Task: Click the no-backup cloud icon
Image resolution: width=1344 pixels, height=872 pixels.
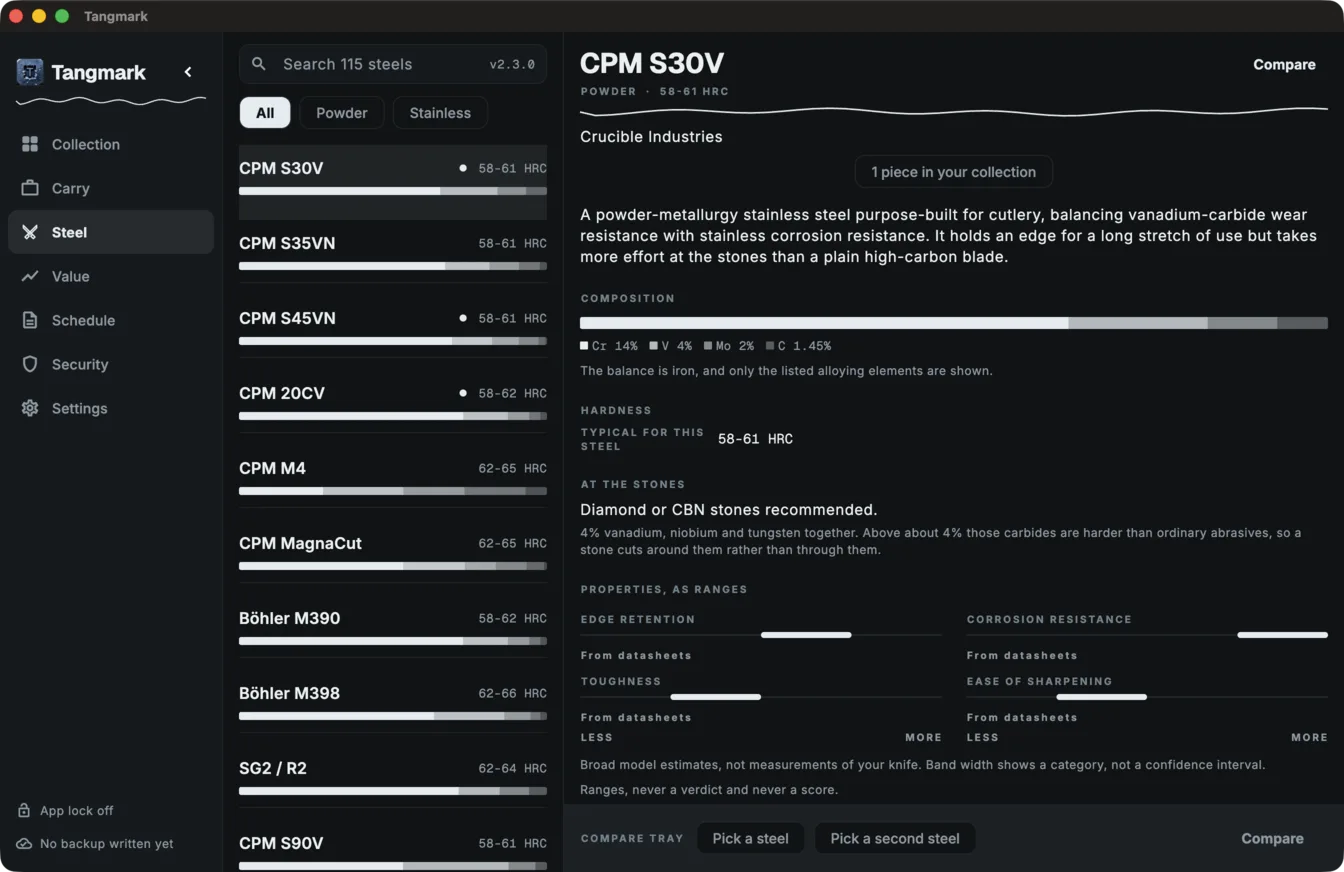Action: tap(24, 844)
